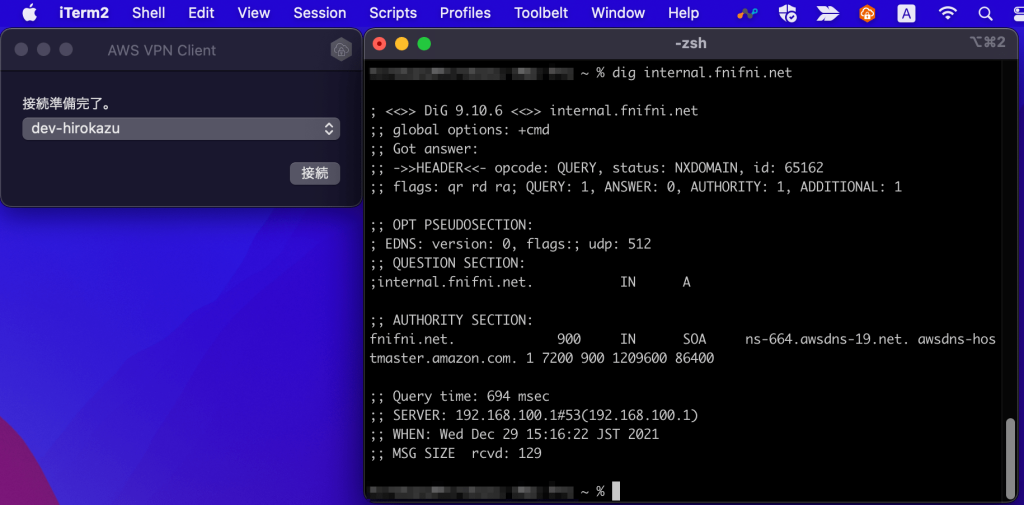The height and width of the screenshot is (505, 1024).
Task: Click 'OPT PSEUDOSECTION:' line
Action: (452, 225)
